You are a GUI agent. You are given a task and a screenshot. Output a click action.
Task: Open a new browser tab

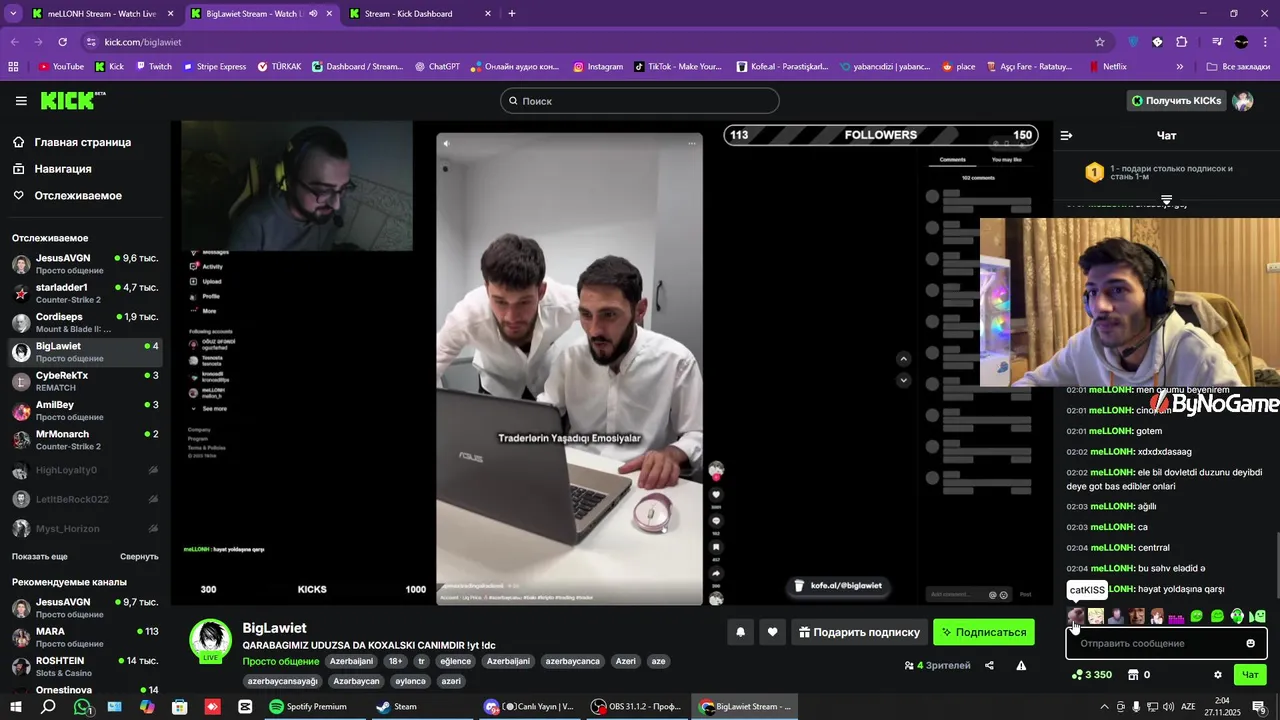[x=512, y=14]
